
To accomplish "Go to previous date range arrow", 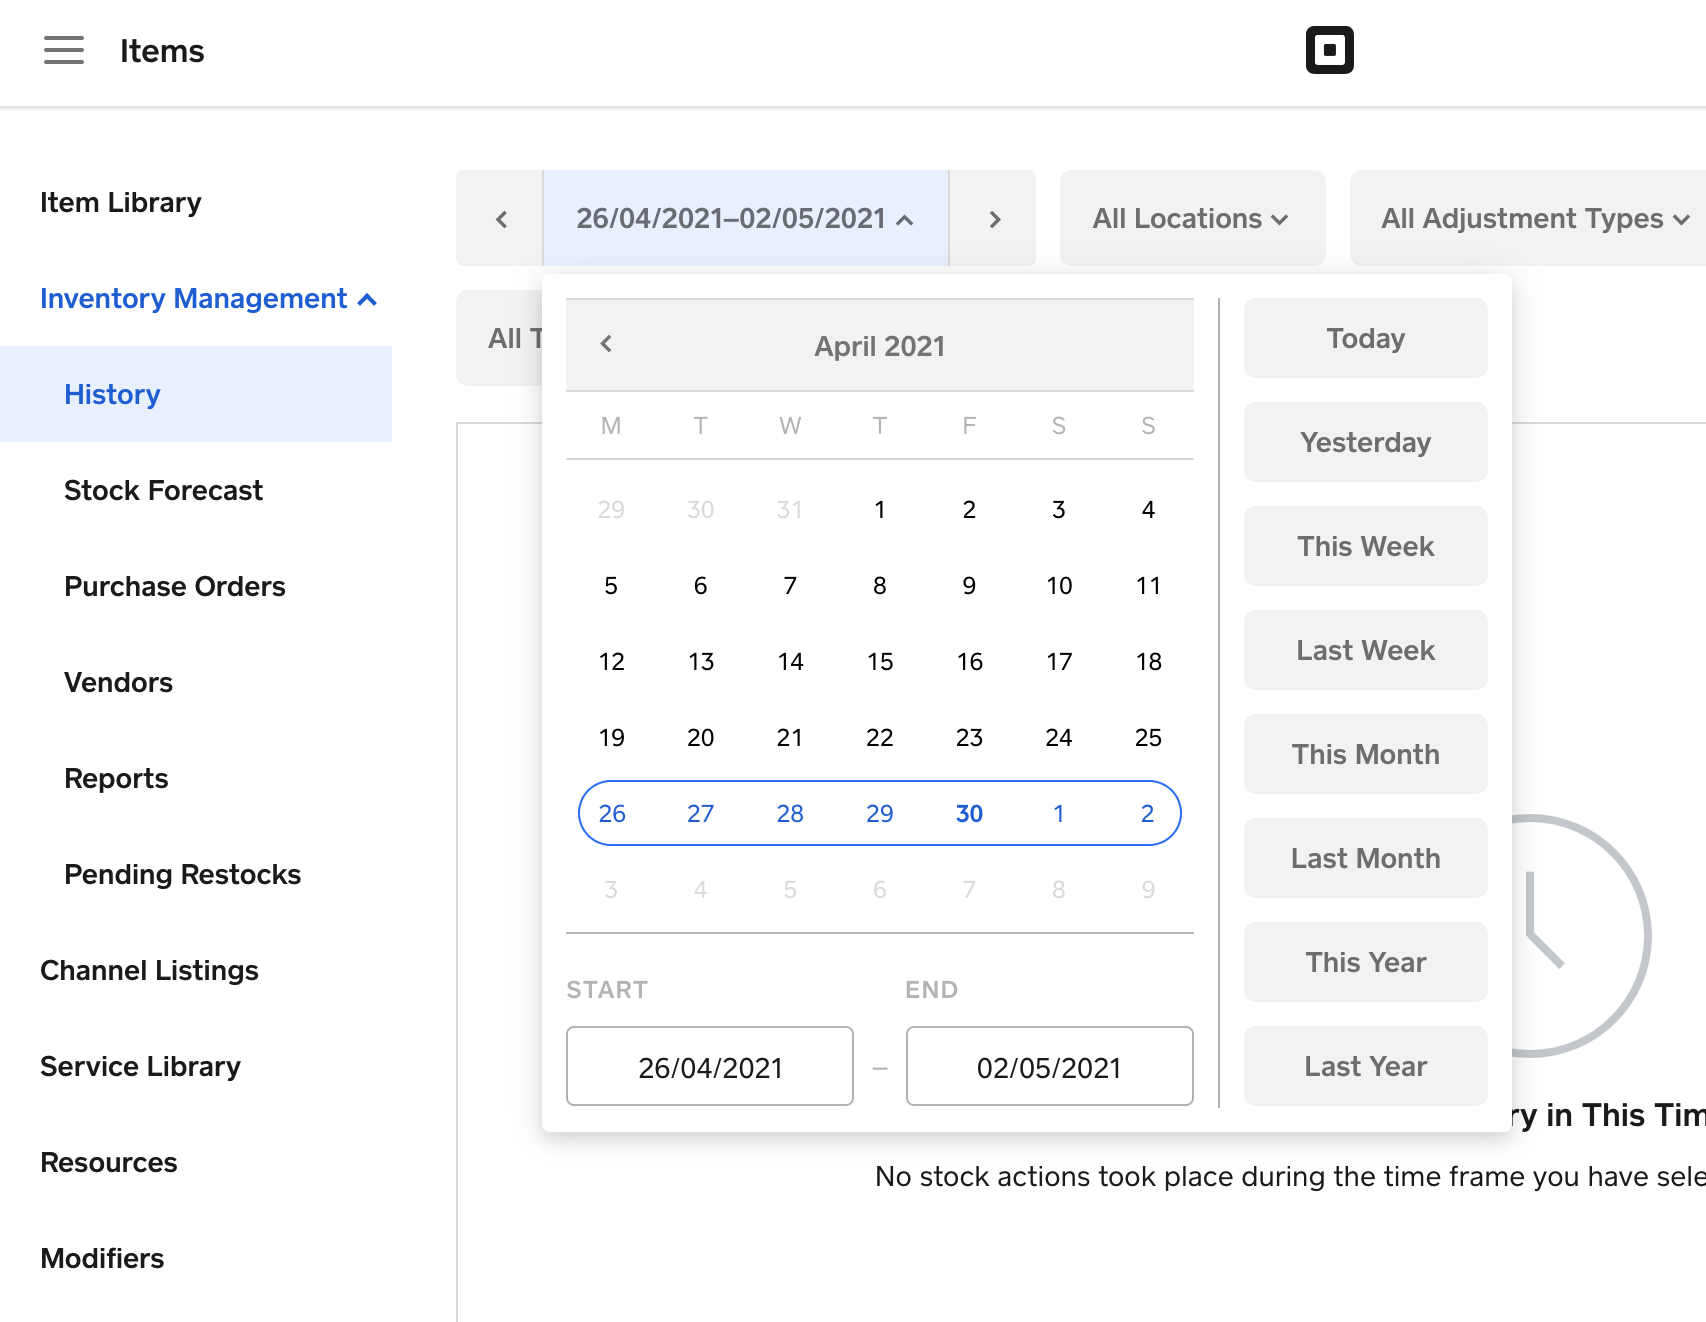I will pyautogui.click(x=501, y=219).
